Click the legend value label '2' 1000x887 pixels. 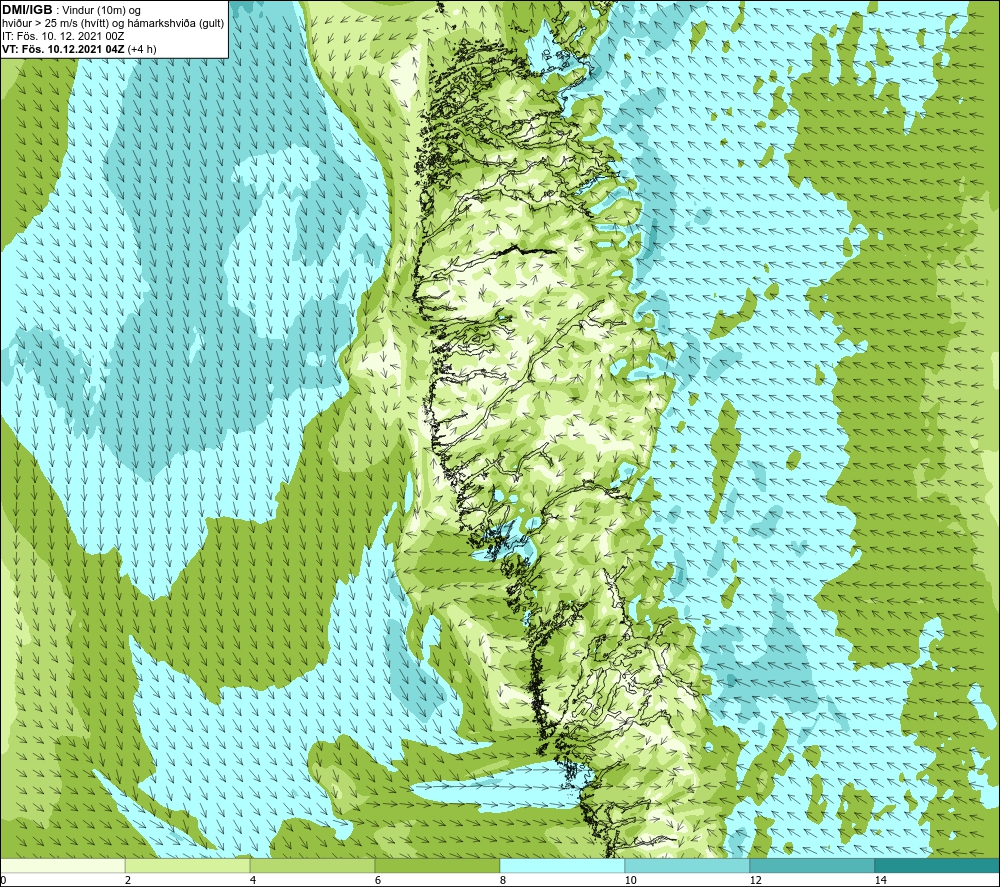tap(128, 880)
